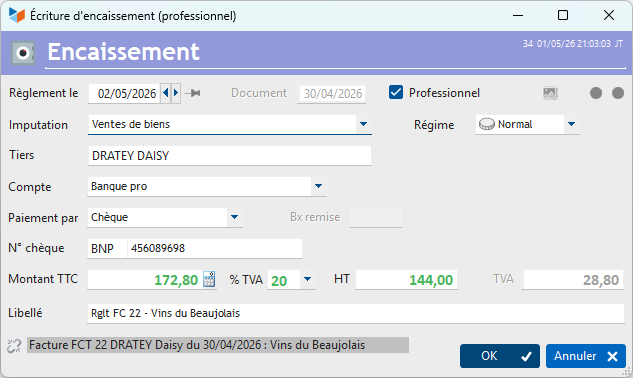Viewport: 633px width, 378px height.
Task: Click the TVA amount field 28,80
Action: (x=573, y=279)
